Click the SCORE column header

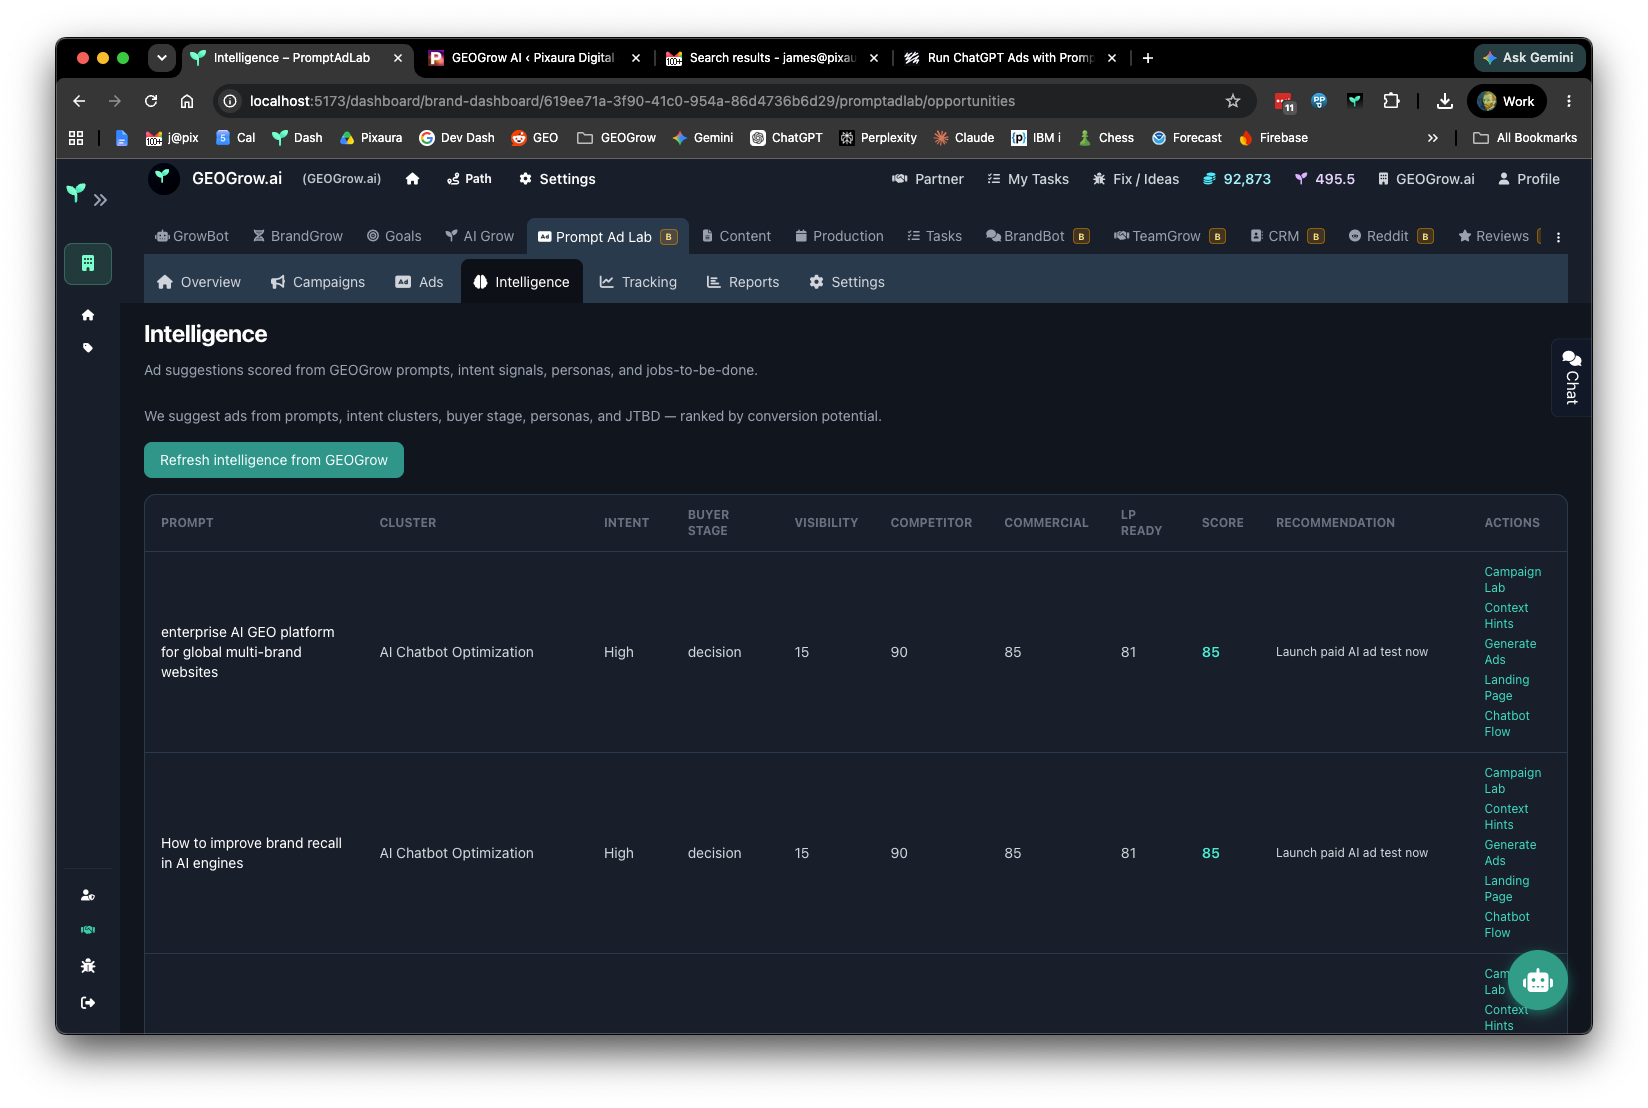tap(1222, 523)
